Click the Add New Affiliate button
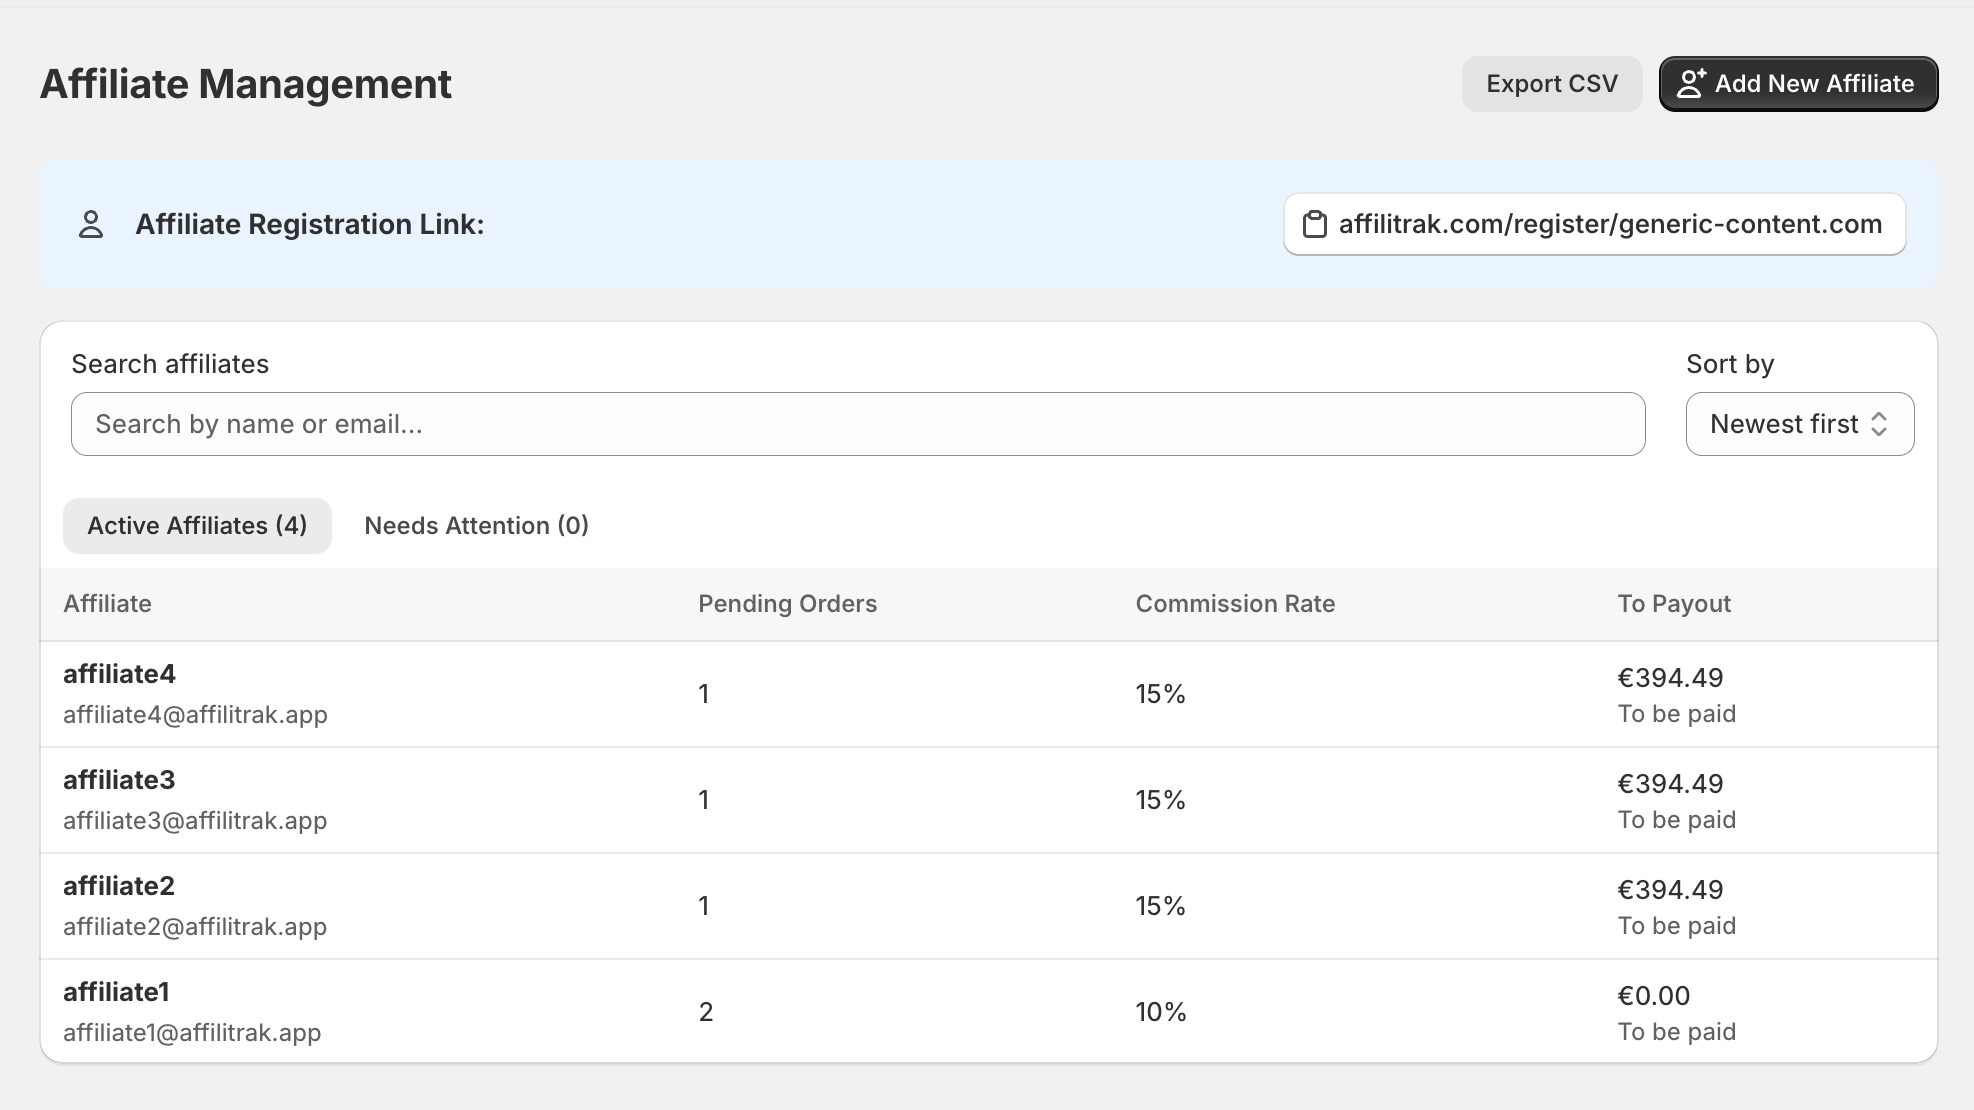This screenshot has width=1974, height=1110. click(x=1799, y=84)
